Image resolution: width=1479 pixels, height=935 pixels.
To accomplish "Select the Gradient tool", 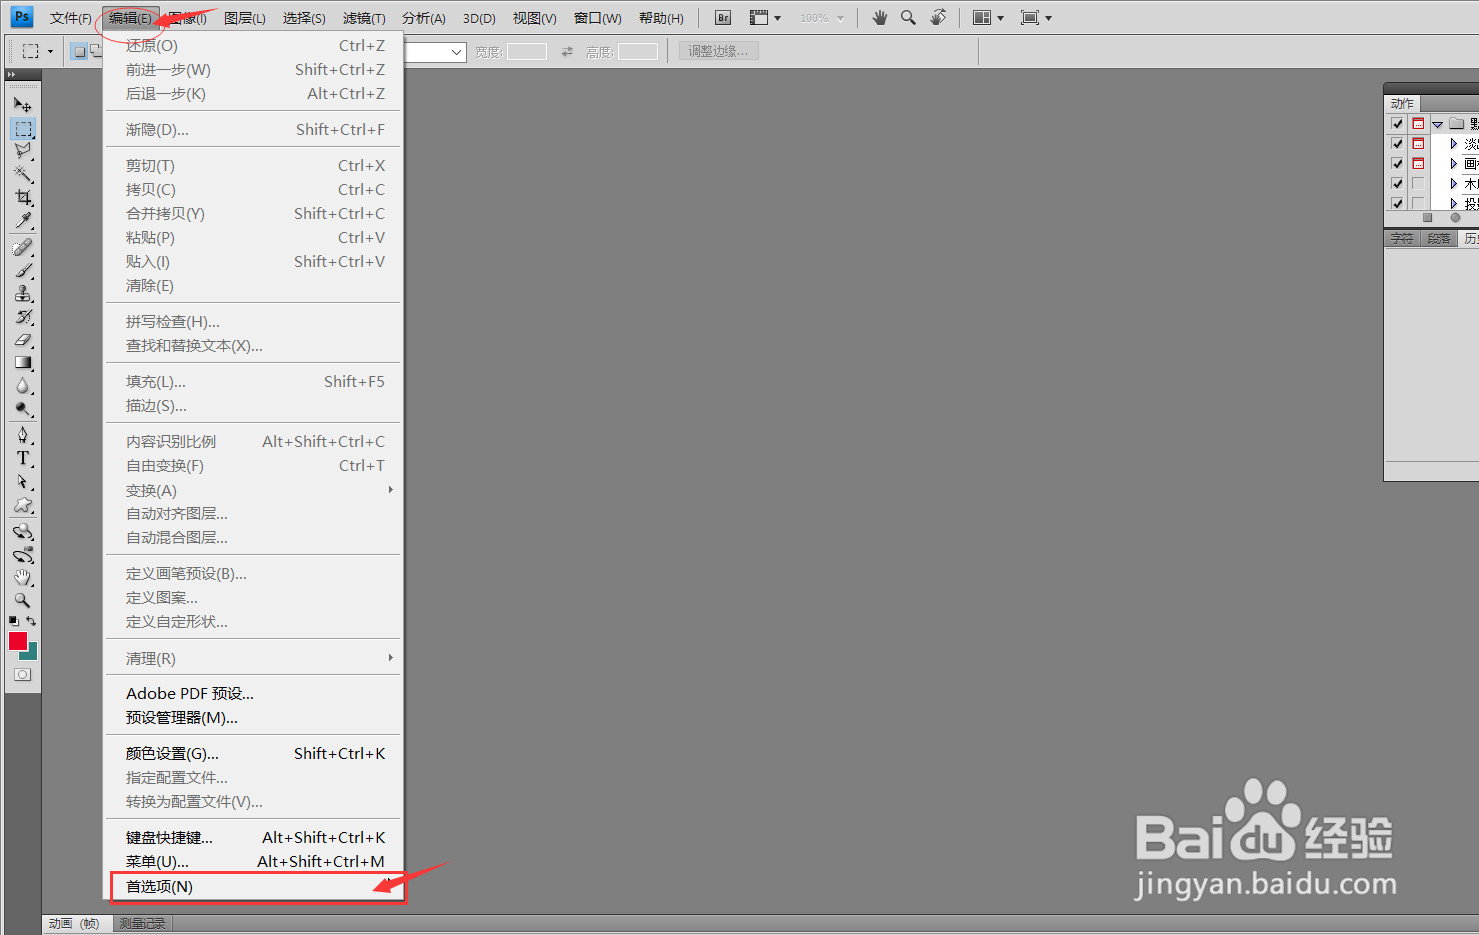I will (22, 363).
